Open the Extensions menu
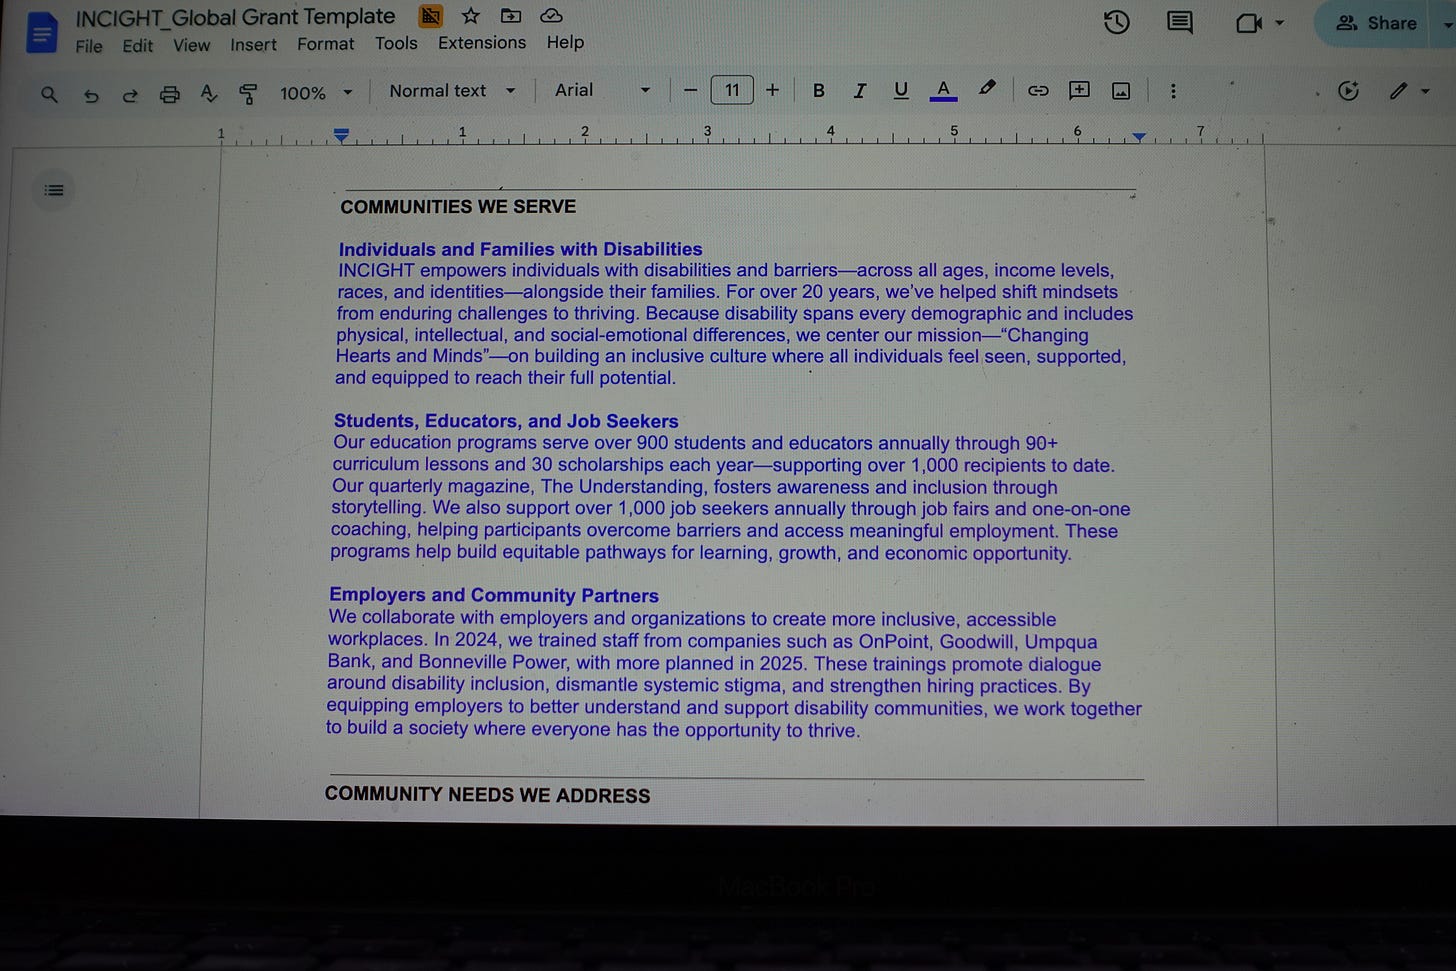This screenshot has height=971, width=1456. (x=482, y=43)
